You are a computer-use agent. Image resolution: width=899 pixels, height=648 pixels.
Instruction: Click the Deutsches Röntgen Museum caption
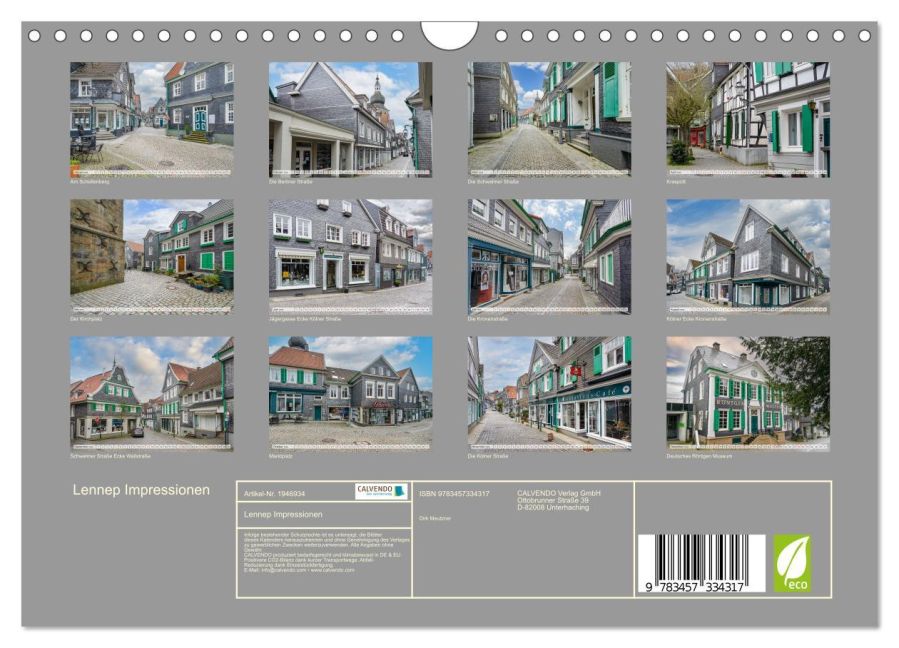tap(699, 456)
